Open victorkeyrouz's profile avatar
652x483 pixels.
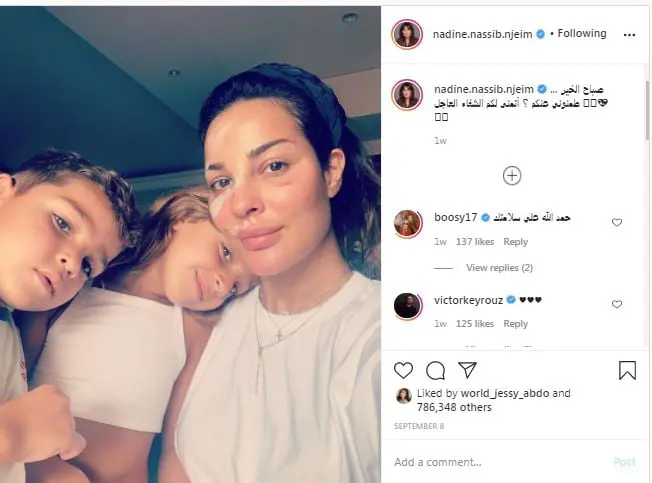tap(407, 306)
